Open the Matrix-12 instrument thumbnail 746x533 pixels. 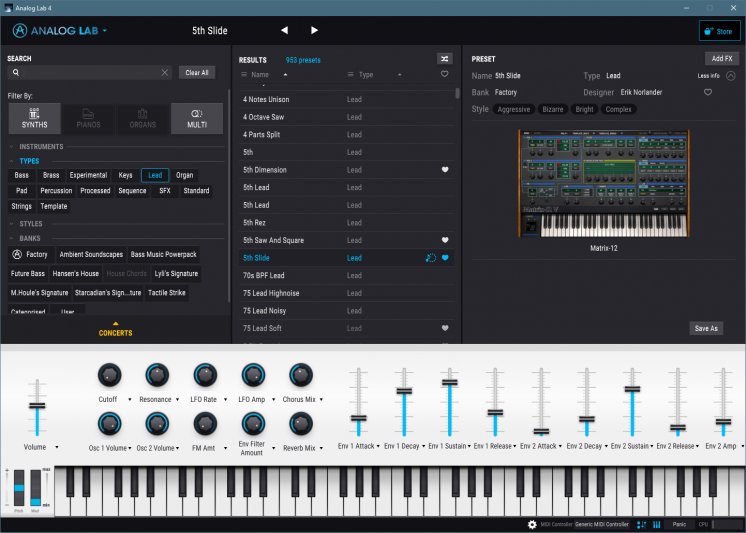tap(603, 184)
